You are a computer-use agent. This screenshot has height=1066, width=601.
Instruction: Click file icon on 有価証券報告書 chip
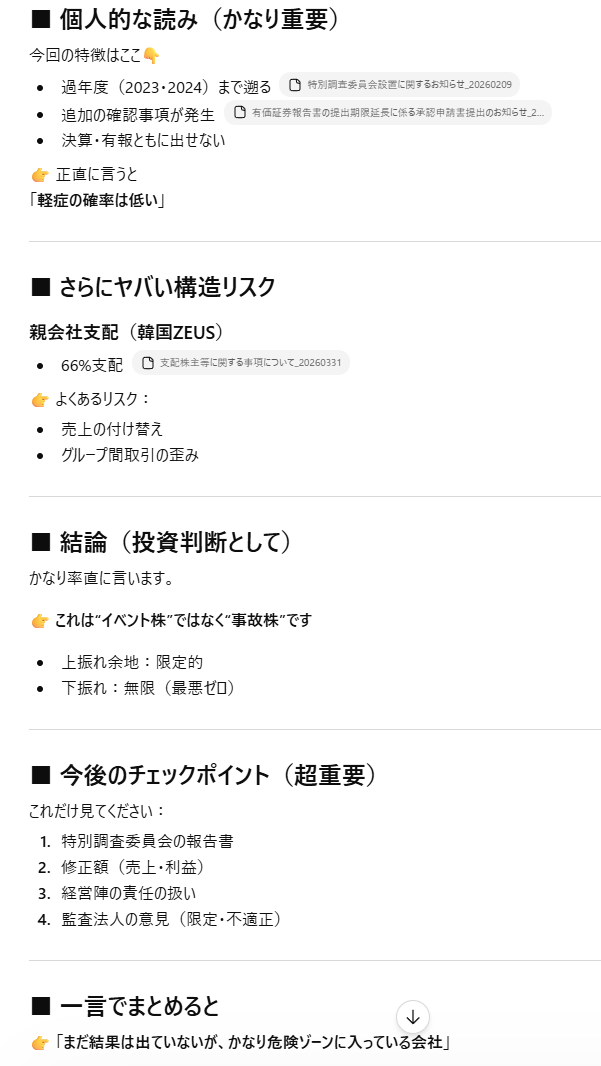click(240, 113)
